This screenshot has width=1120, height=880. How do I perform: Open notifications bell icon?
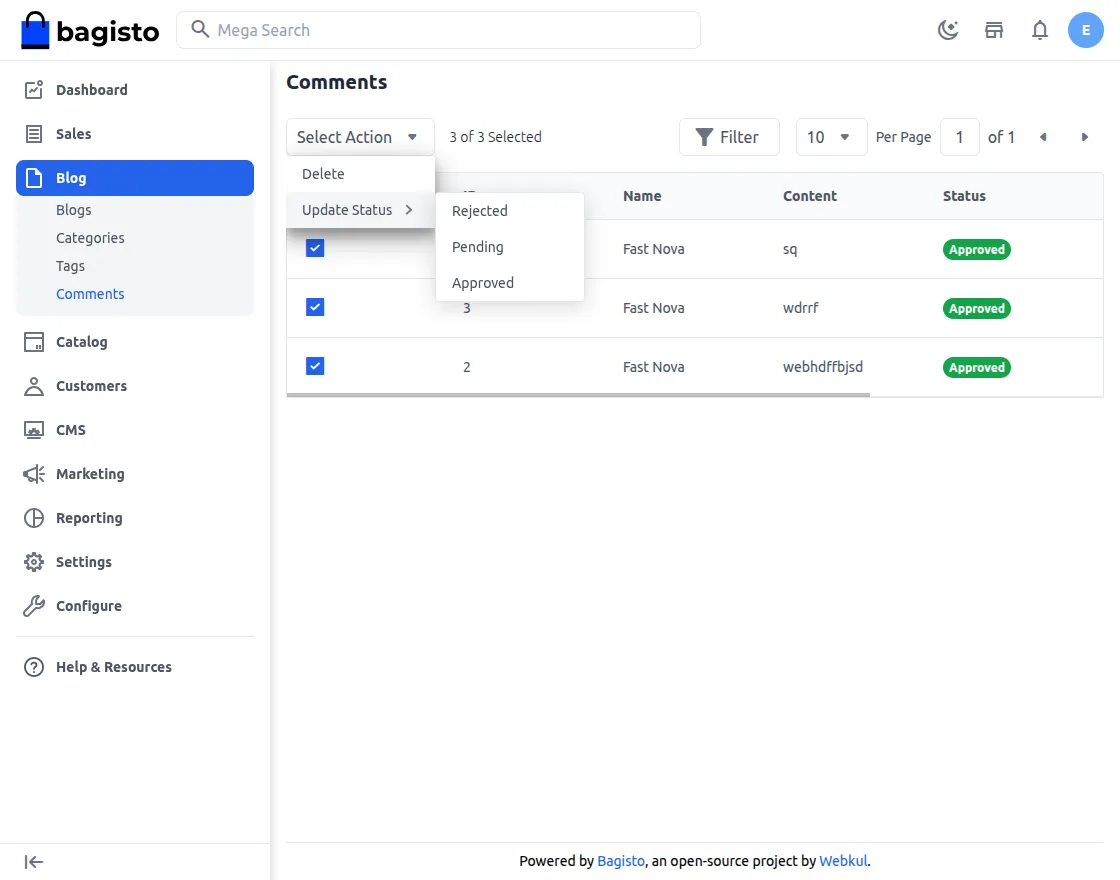[x=1039, y=30]
